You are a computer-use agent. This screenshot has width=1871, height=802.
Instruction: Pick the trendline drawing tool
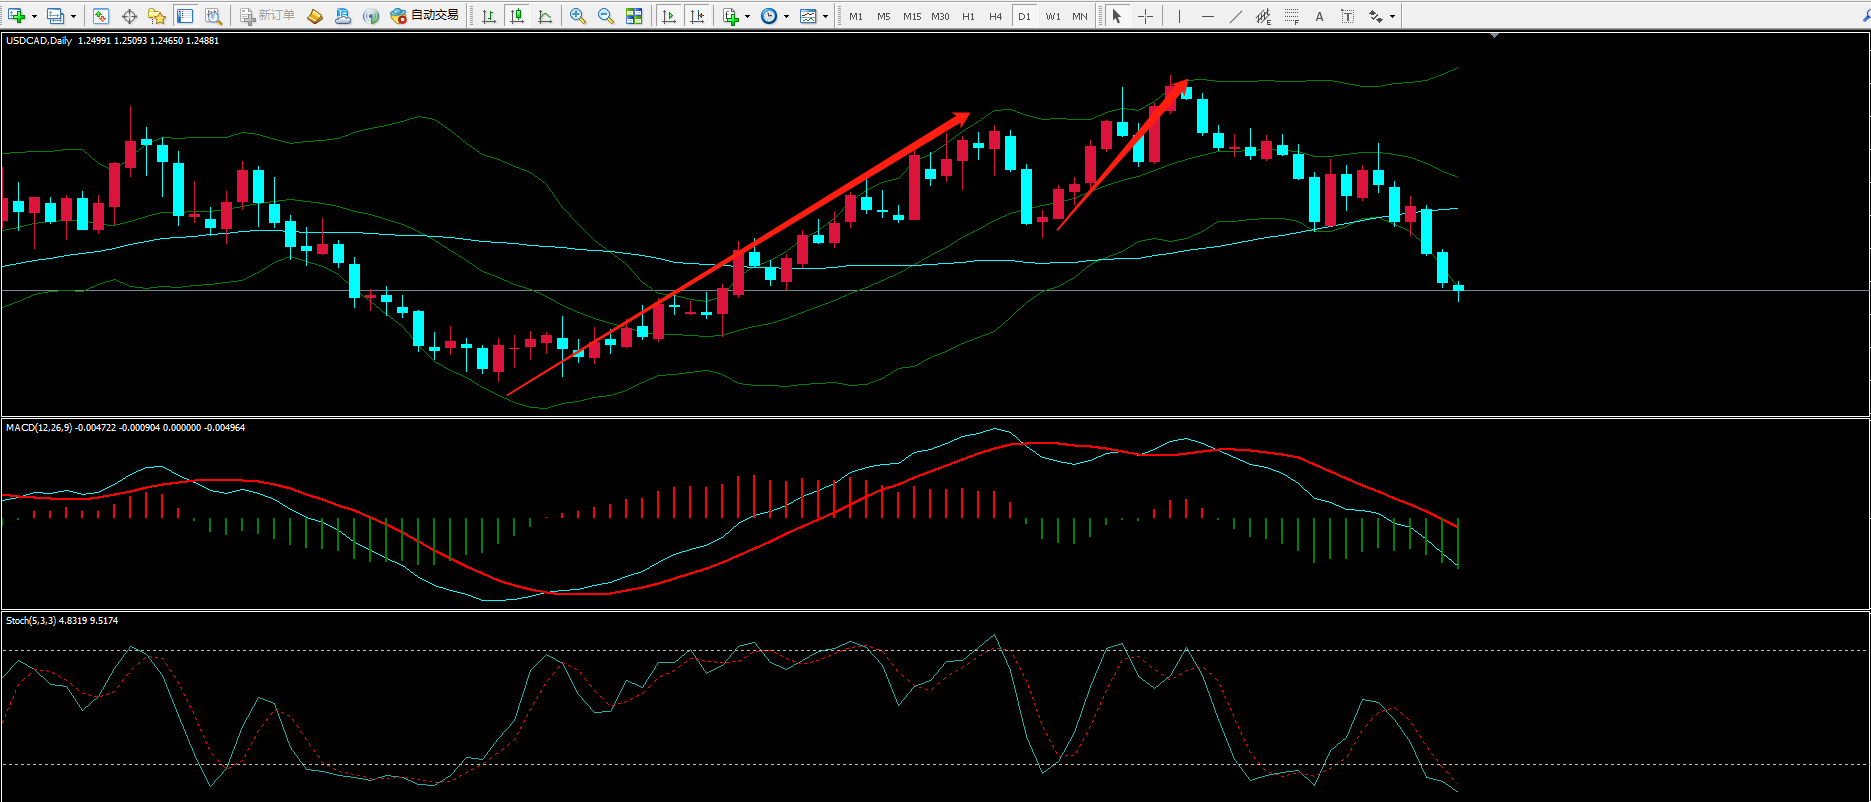coord(1236,16)
